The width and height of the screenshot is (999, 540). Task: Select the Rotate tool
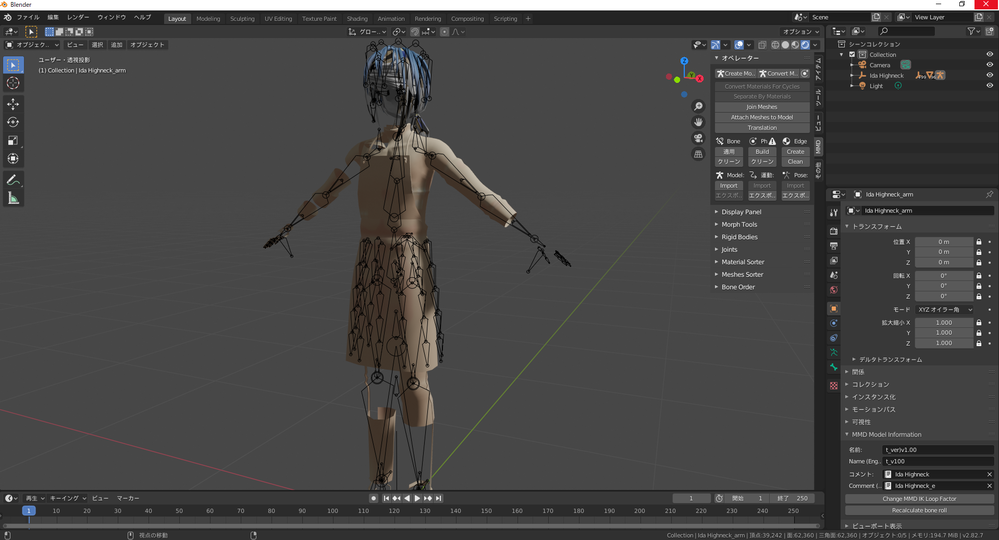click(13, 122)
